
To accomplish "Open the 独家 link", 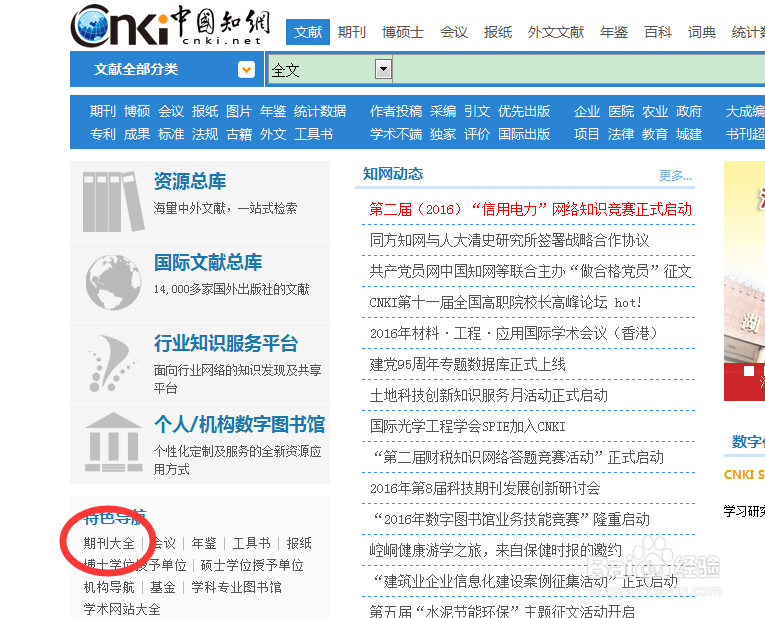I will (x=443, y=134).
